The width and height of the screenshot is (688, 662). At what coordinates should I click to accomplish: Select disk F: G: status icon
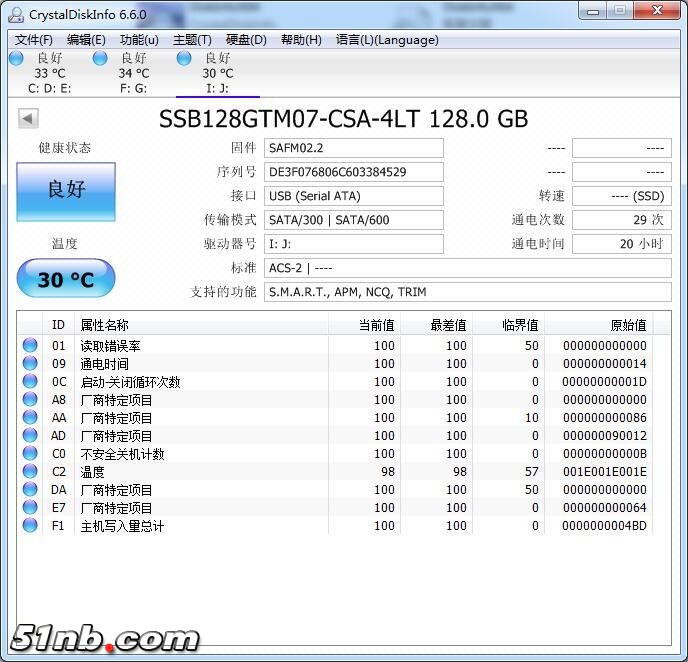click(x=100, y=58)
